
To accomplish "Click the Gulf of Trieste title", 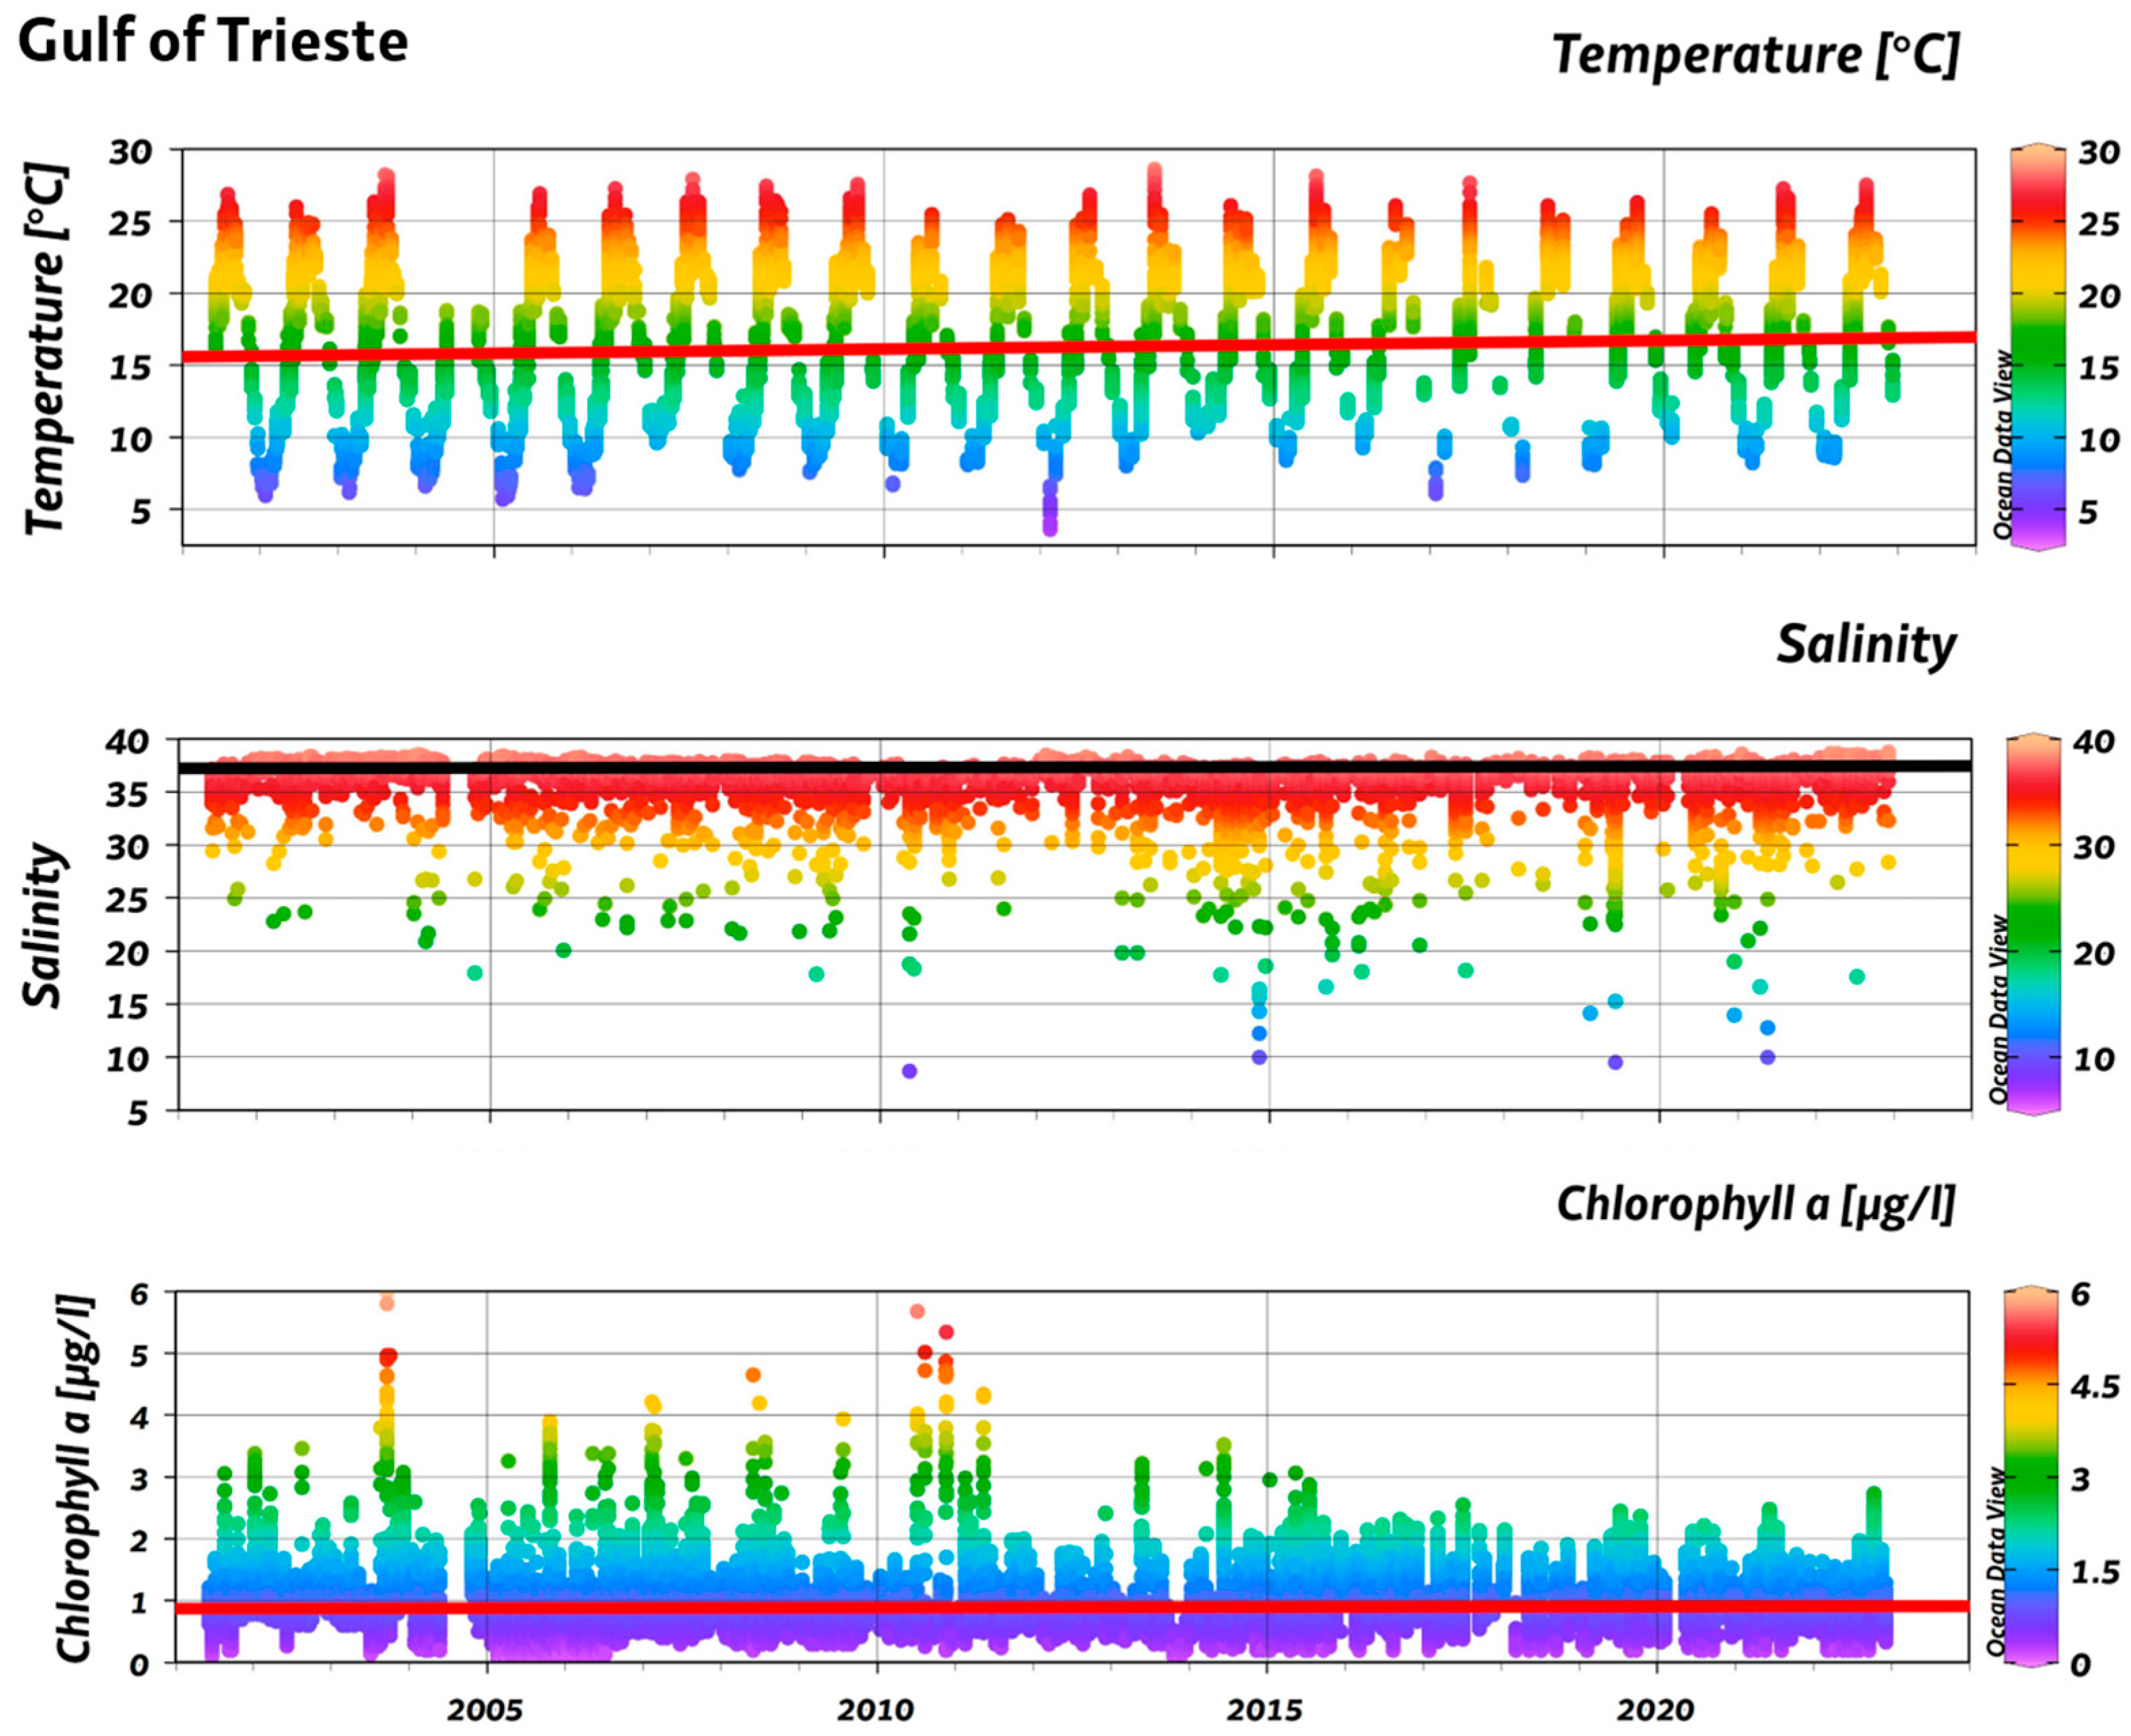I will [213, 43].
